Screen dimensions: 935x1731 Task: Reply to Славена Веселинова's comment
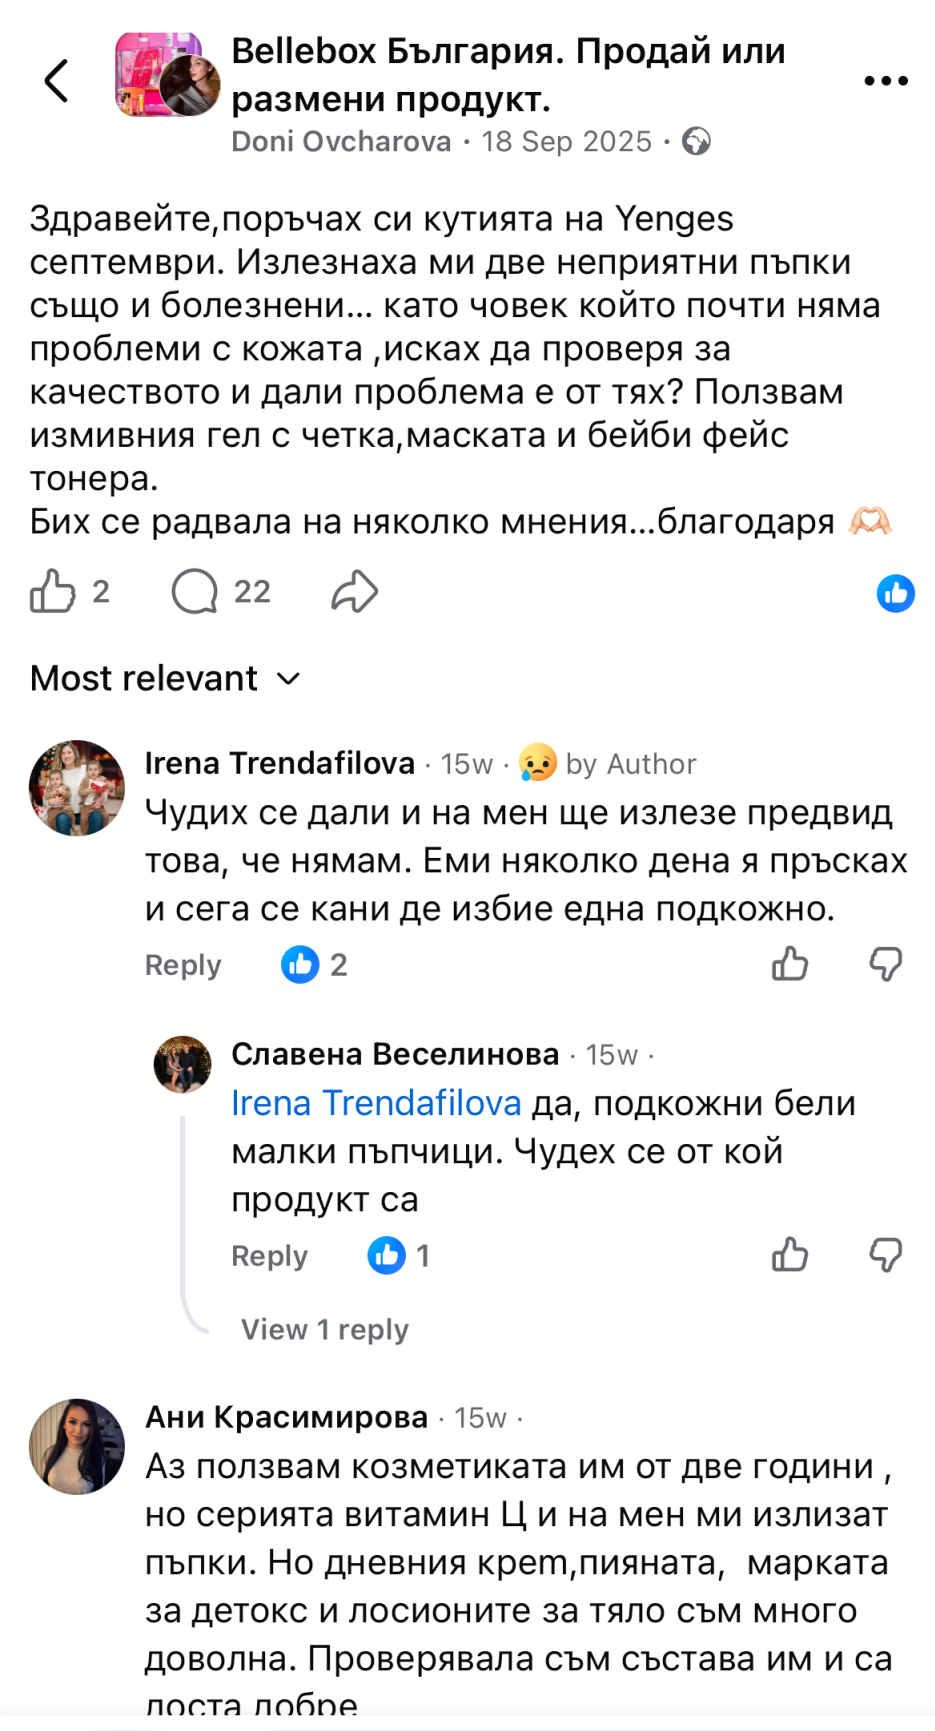point(269,1256)
